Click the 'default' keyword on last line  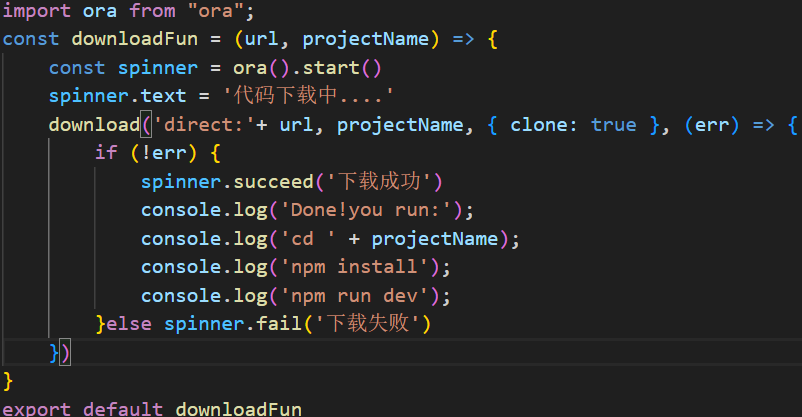123,409
